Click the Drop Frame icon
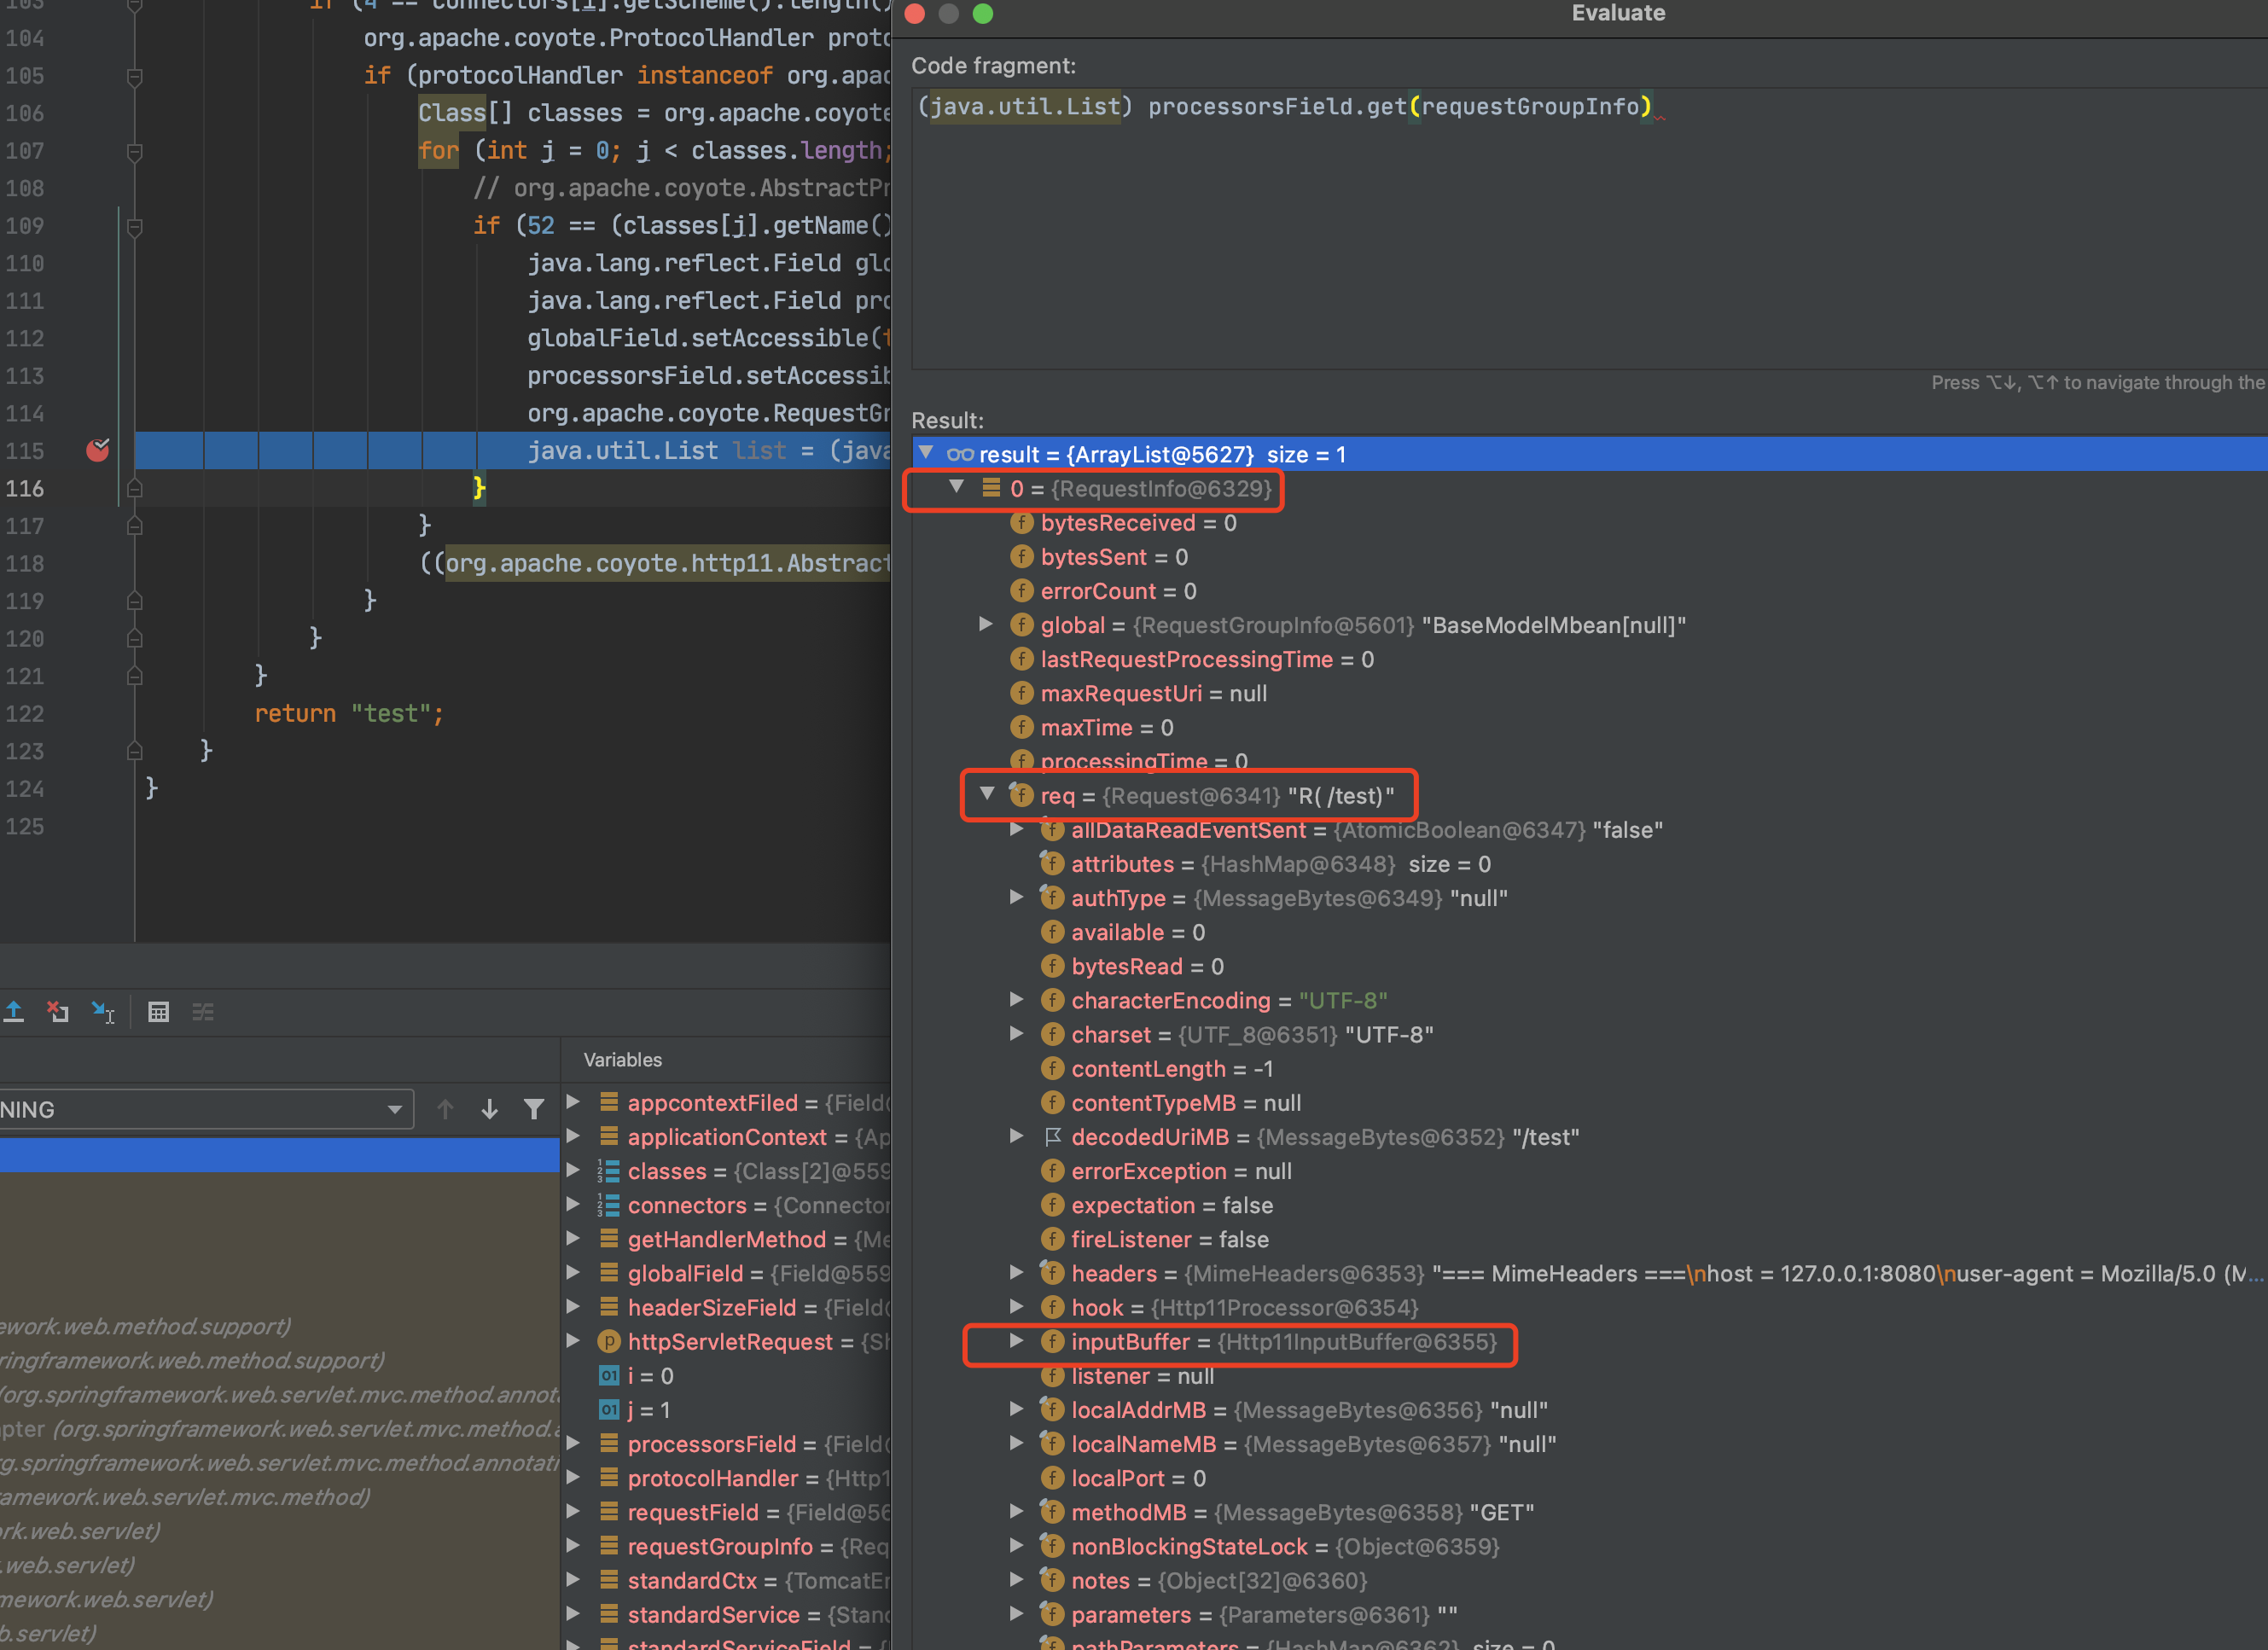2268x1650 pixels. pyautogui.click(x=58, y=1012)
